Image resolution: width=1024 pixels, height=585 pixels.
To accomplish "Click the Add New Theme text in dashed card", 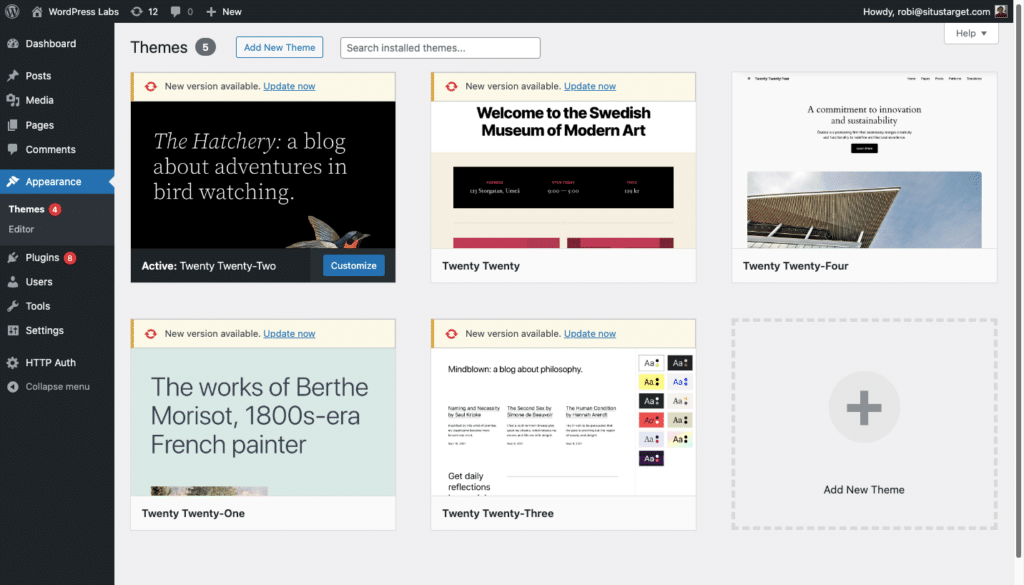I will click(863, 490).
